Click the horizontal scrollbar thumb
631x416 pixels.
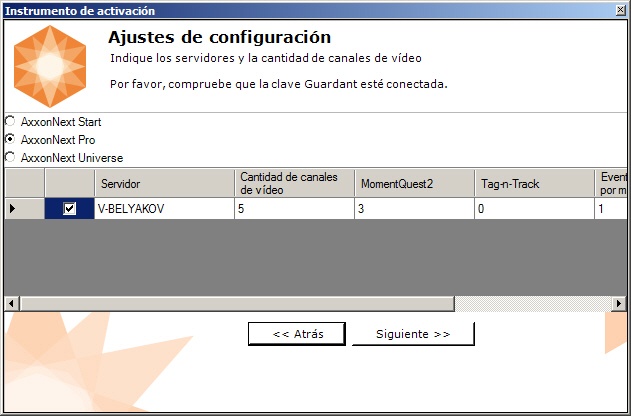pos(237,304)
